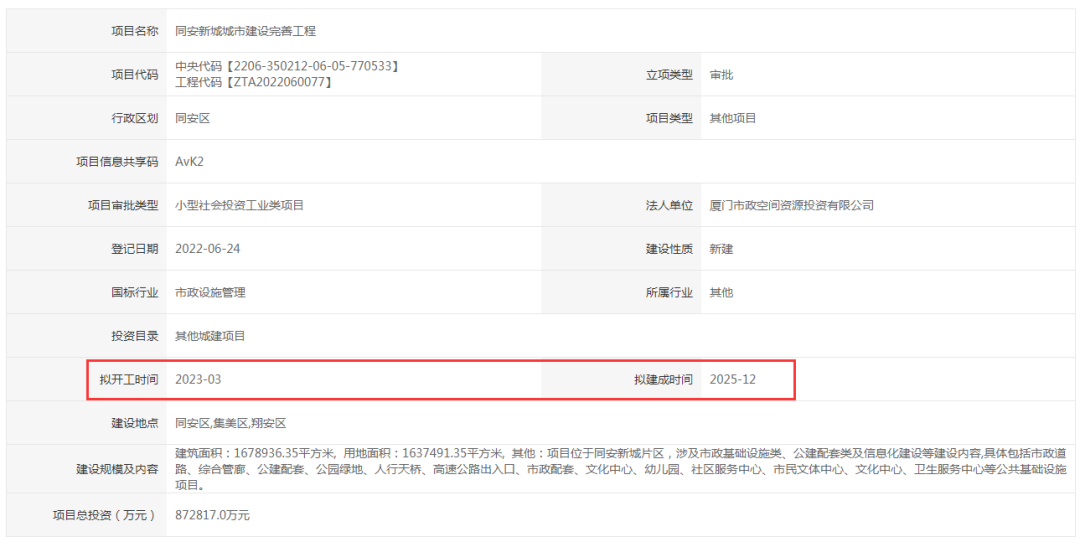Click the 所属行业 label
The image size is (1080, 547).
669,292
